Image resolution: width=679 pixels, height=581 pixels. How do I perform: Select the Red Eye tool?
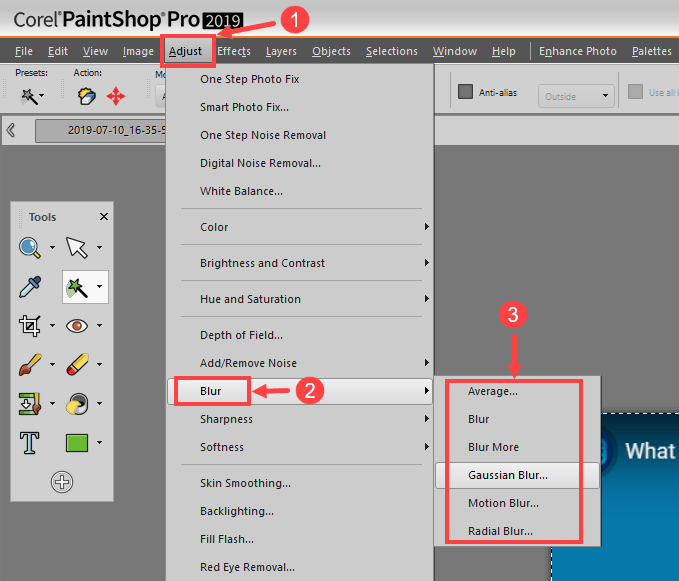pos(77,326)
